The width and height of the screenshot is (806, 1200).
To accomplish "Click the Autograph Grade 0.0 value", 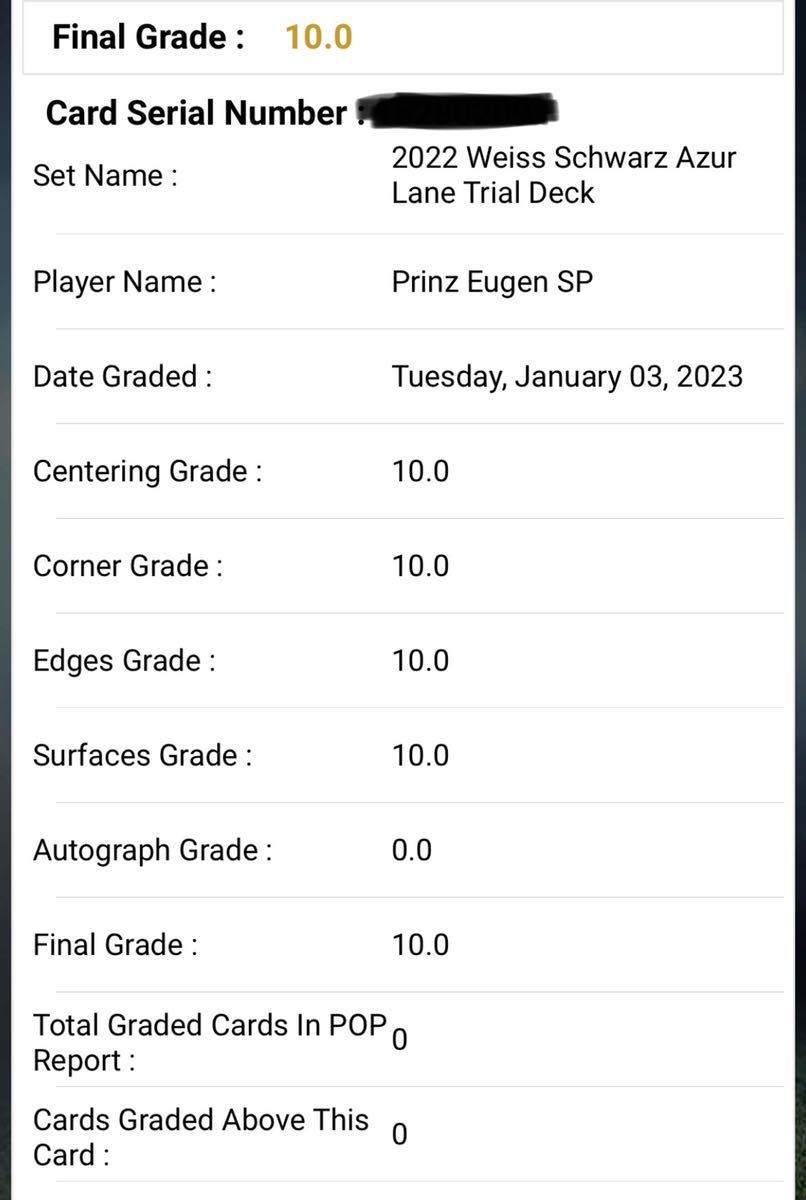I will point(412,851).
